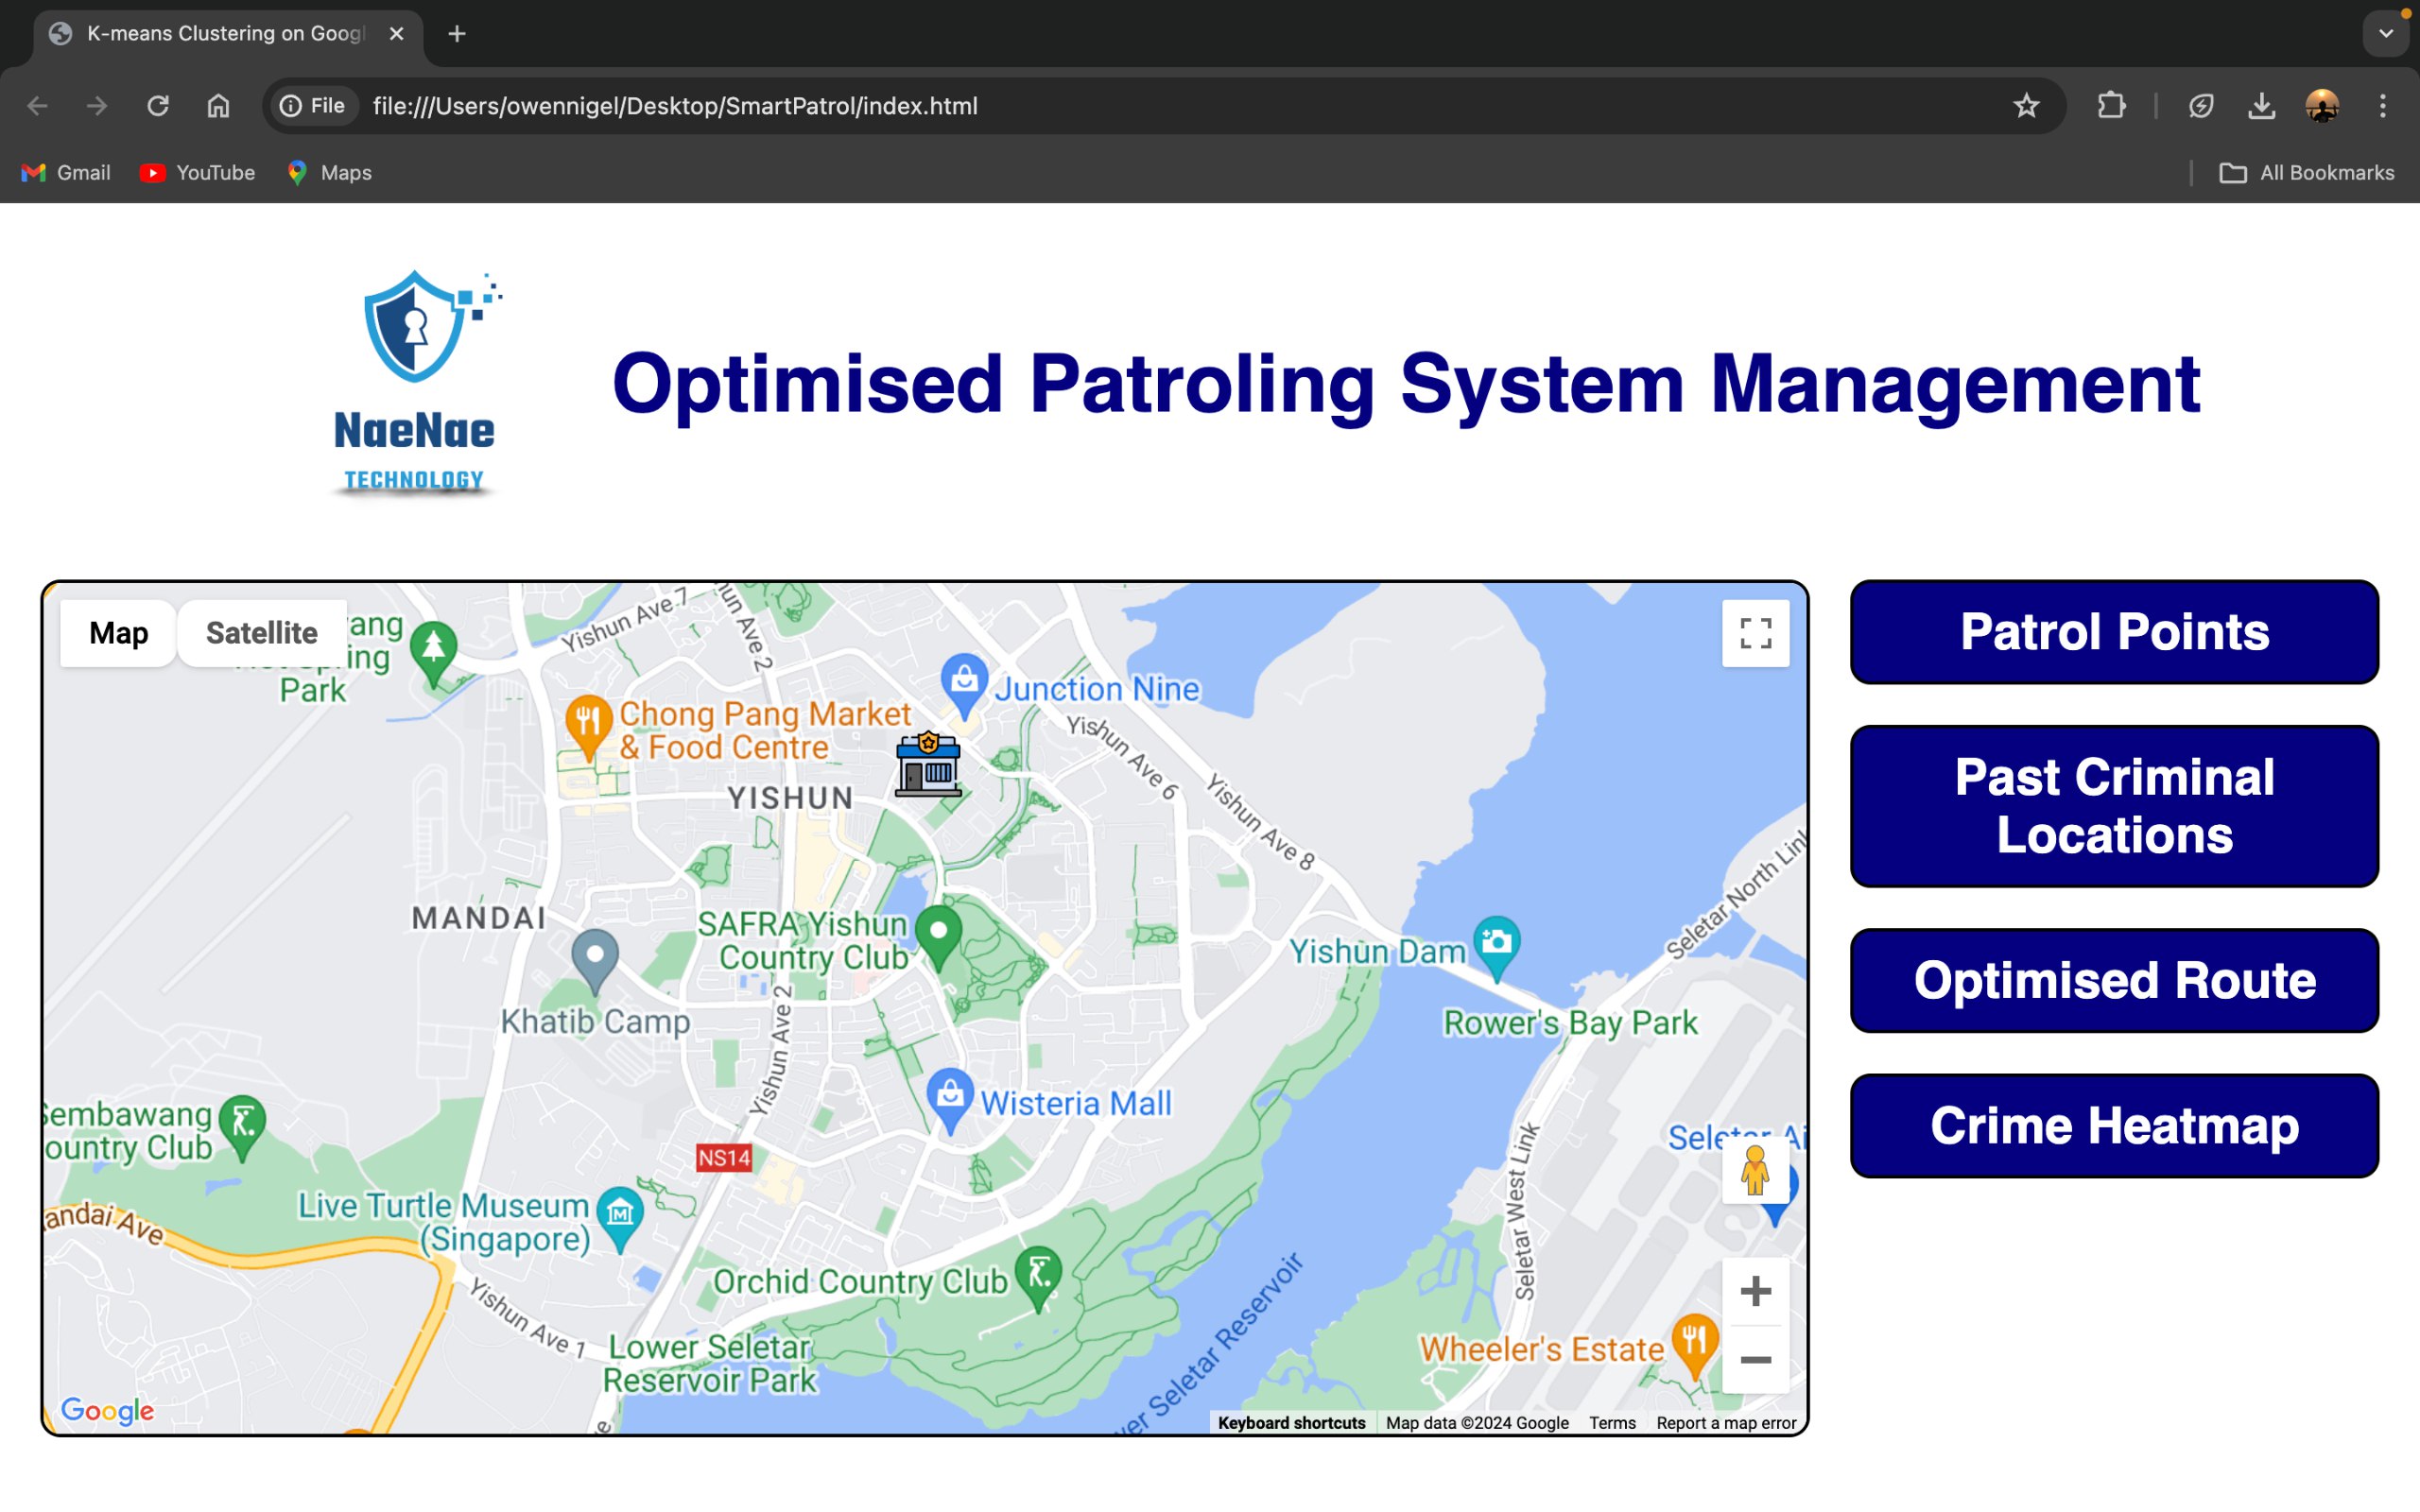The width and height of the screenshot is (2420, 1512).
Task: Toggle fullscreen map view
Action: pos(1755,633)
